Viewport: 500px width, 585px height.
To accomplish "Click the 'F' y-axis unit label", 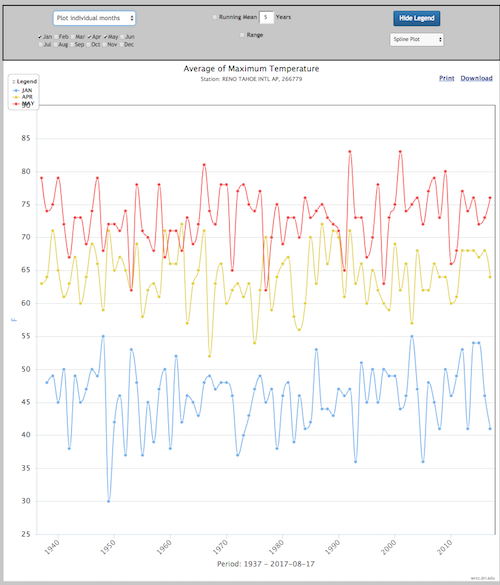I will [14, 320].
